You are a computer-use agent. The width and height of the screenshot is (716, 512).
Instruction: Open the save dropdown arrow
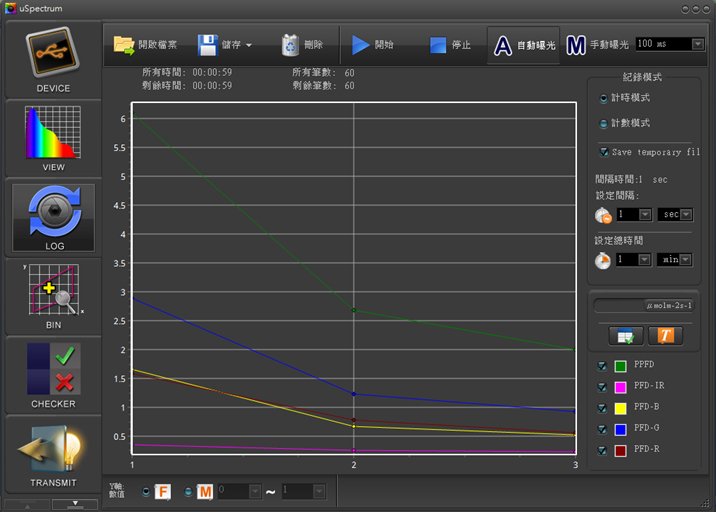point(249,45)
